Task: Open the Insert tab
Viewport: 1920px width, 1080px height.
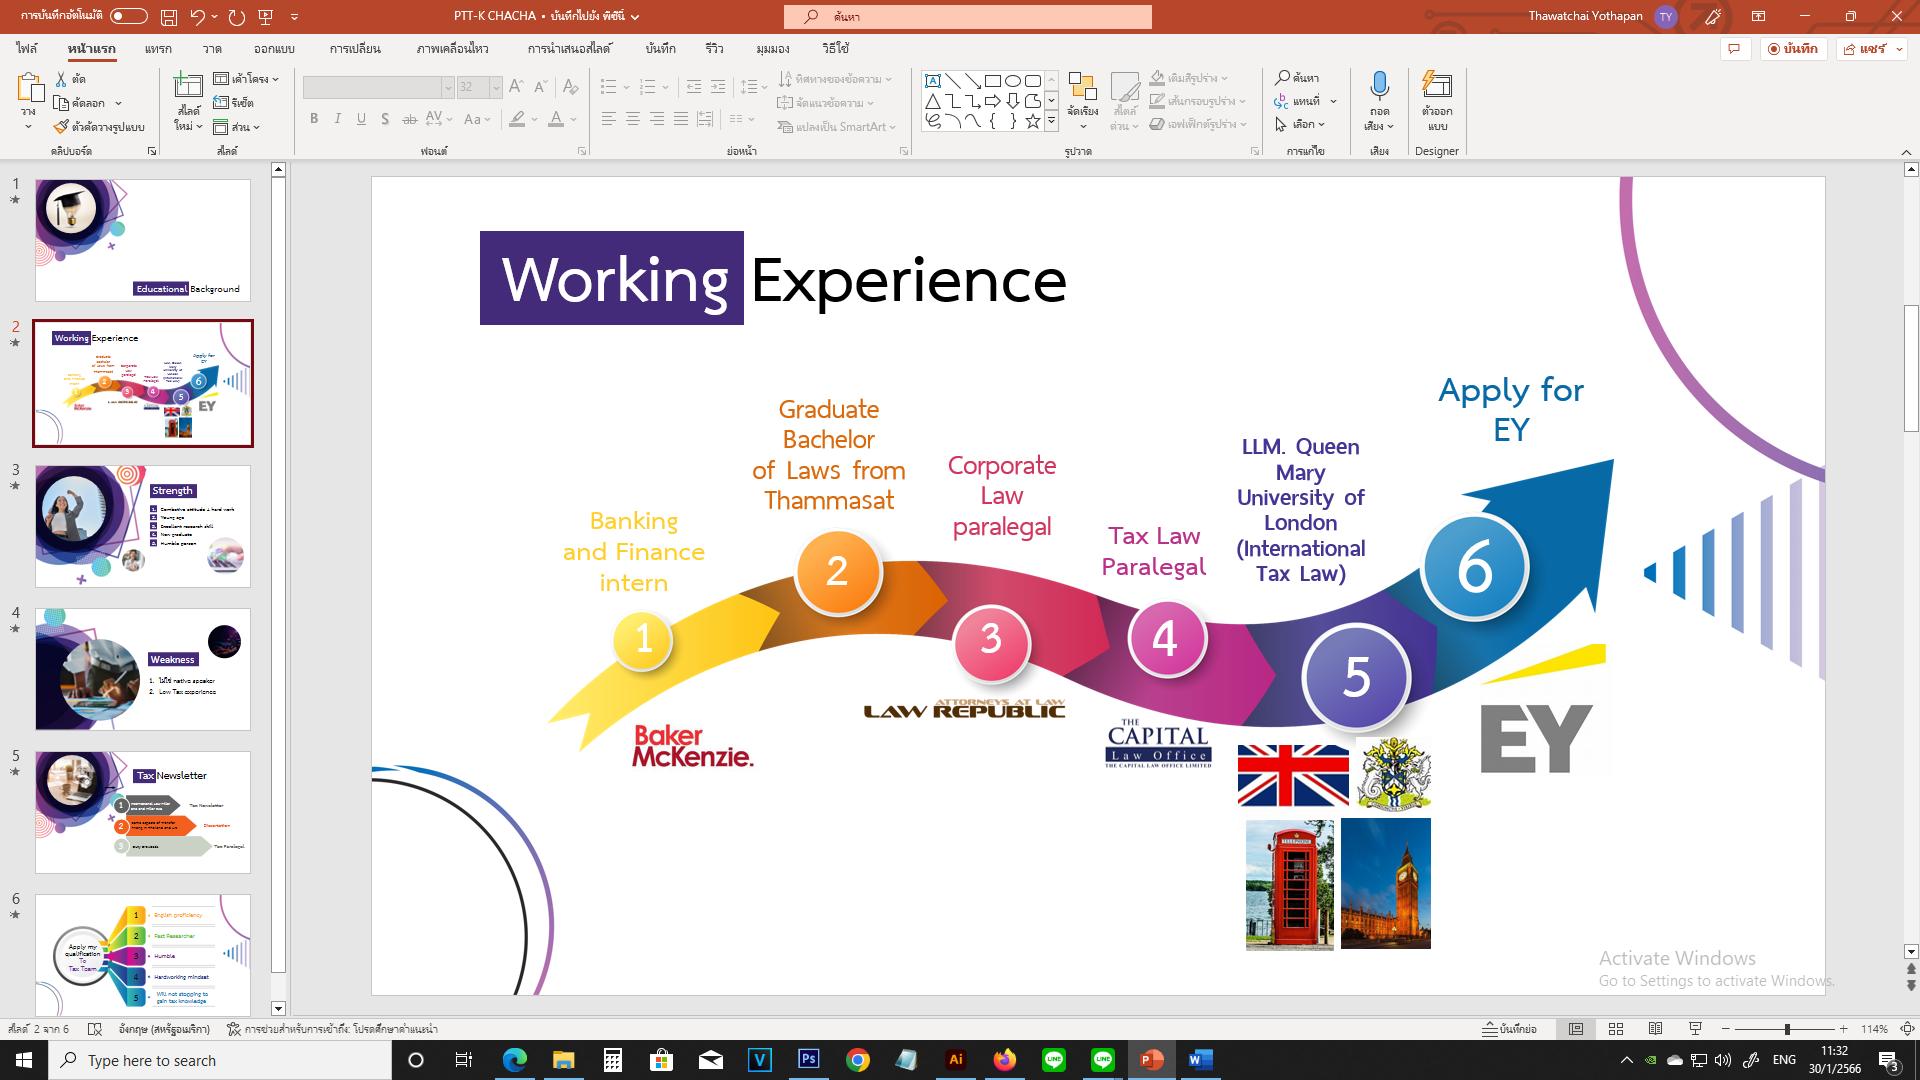Action: (158, 49)
